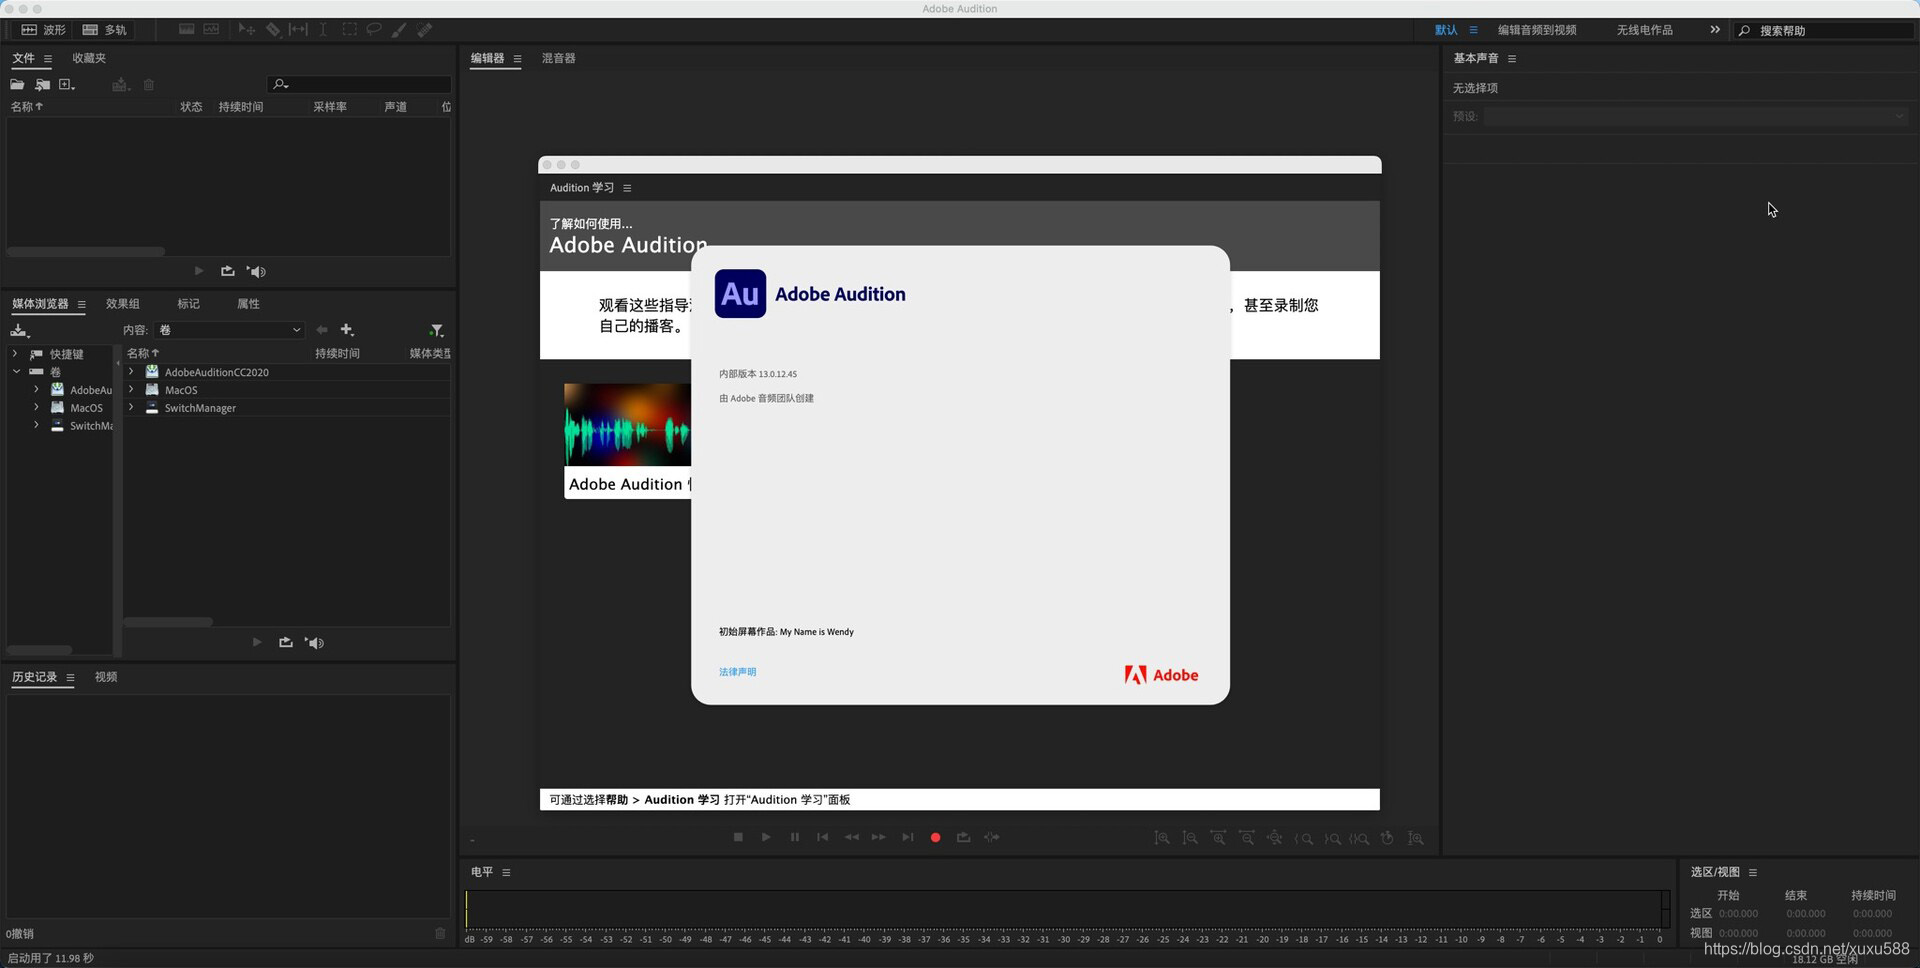
Task: Select the MacOS row in file list
Action: tap(287, 390)
